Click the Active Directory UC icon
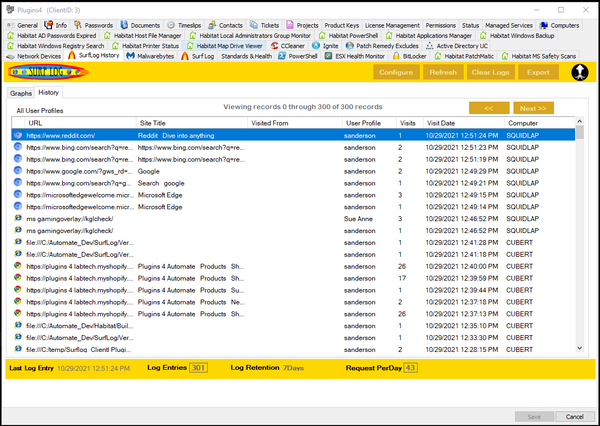The width and height of the screenshot is (600, 426). 430,46
